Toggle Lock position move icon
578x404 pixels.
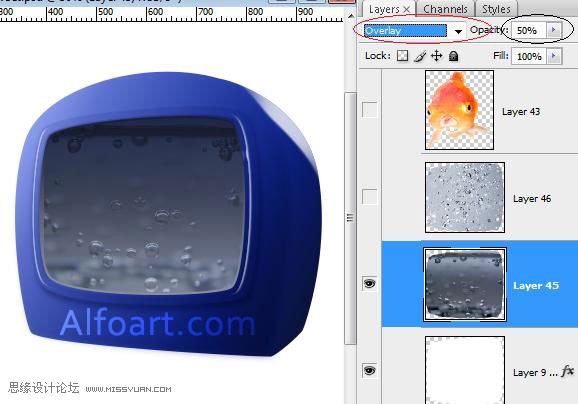click(437, 56)
